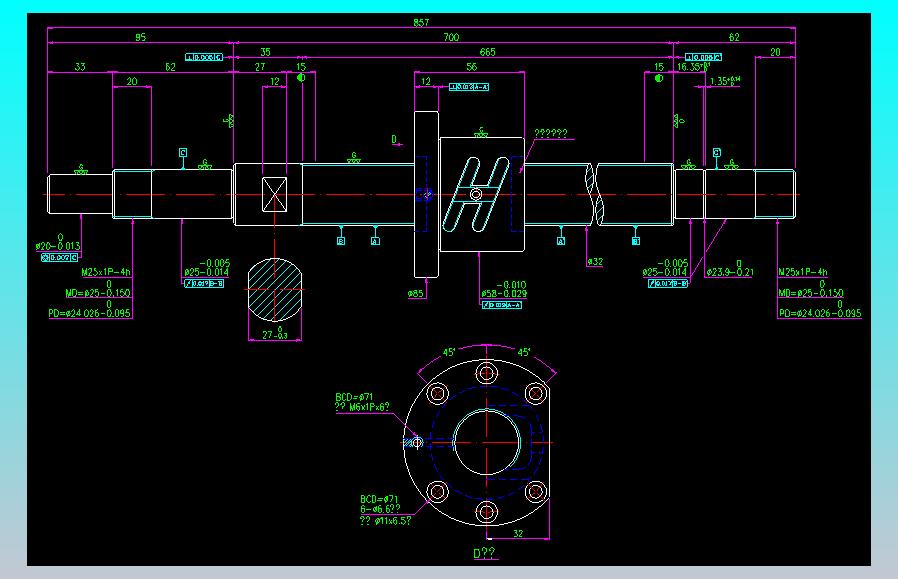Click the 665 thread length dimension

[x=487, y=52]
